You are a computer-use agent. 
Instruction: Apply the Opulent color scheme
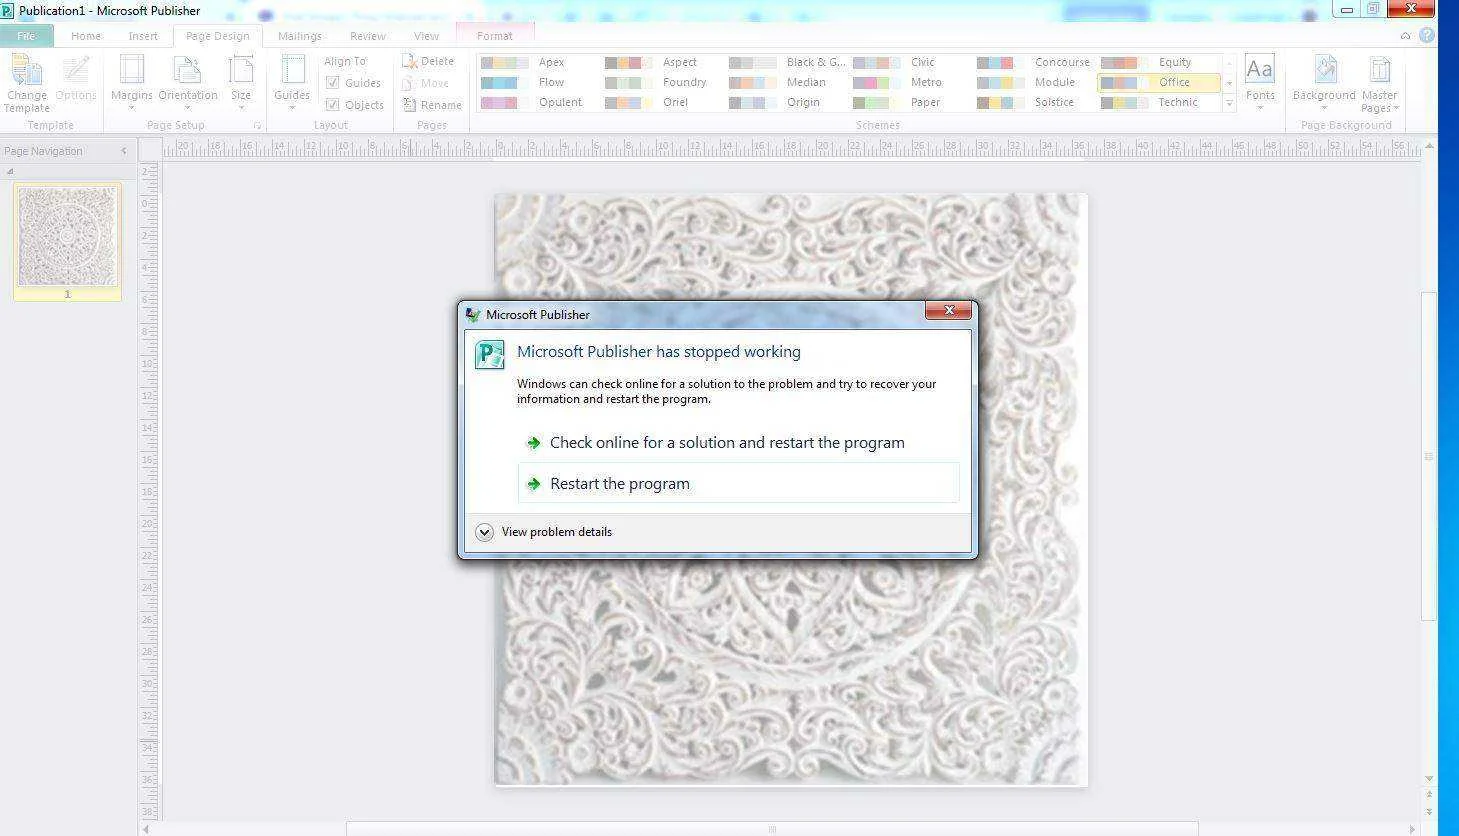point(537,102)
